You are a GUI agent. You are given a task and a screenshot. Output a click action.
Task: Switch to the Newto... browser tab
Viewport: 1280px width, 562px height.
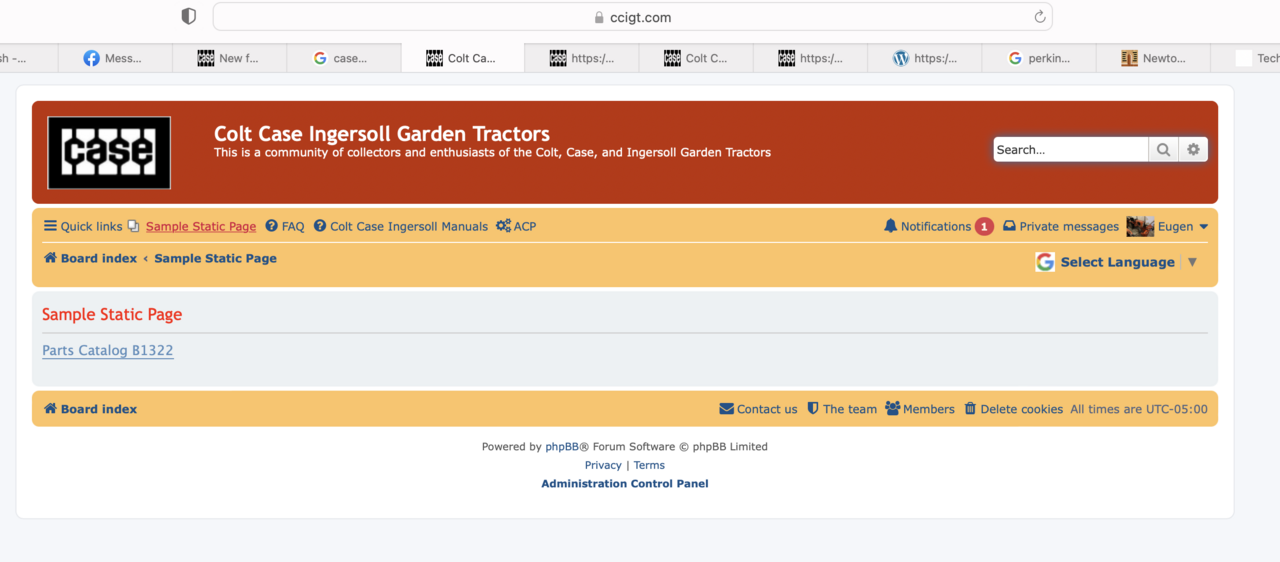[1153, 58]
